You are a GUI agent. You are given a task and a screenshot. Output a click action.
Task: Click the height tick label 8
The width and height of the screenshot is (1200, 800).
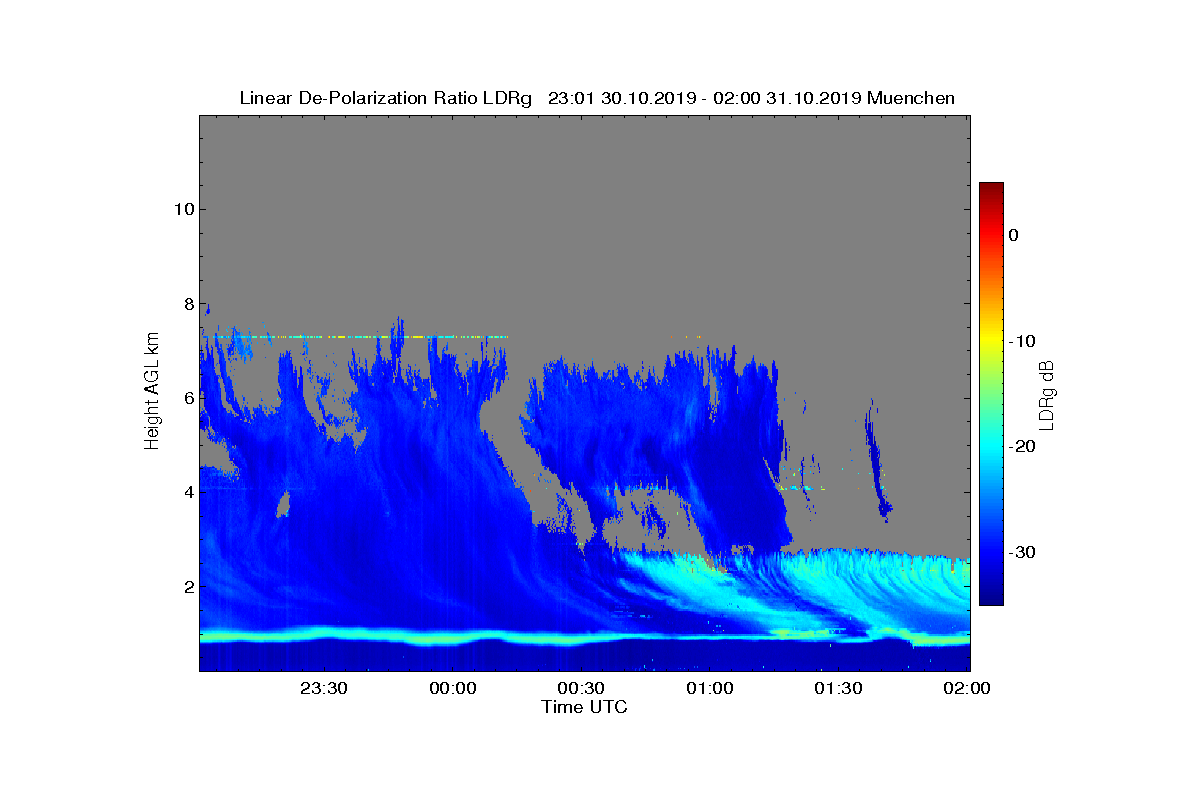coord(187,303)
